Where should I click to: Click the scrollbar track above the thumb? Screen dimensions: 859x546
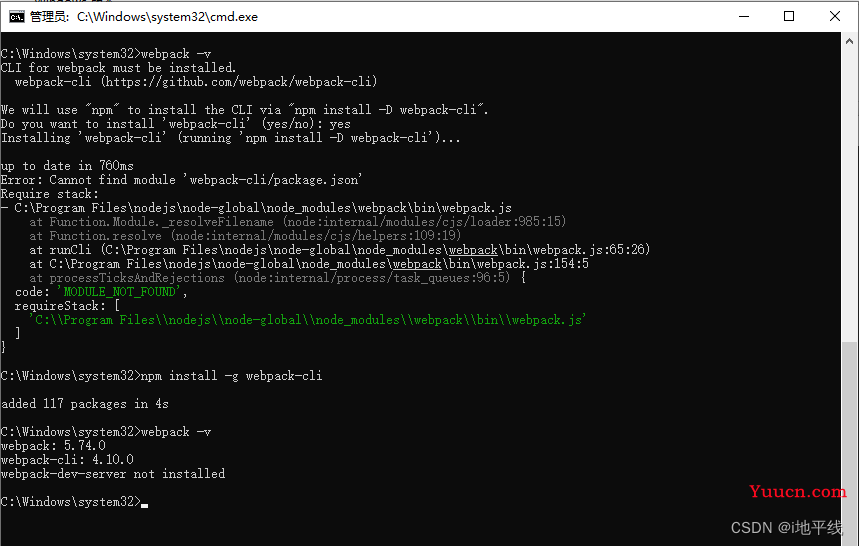(849, 194)
